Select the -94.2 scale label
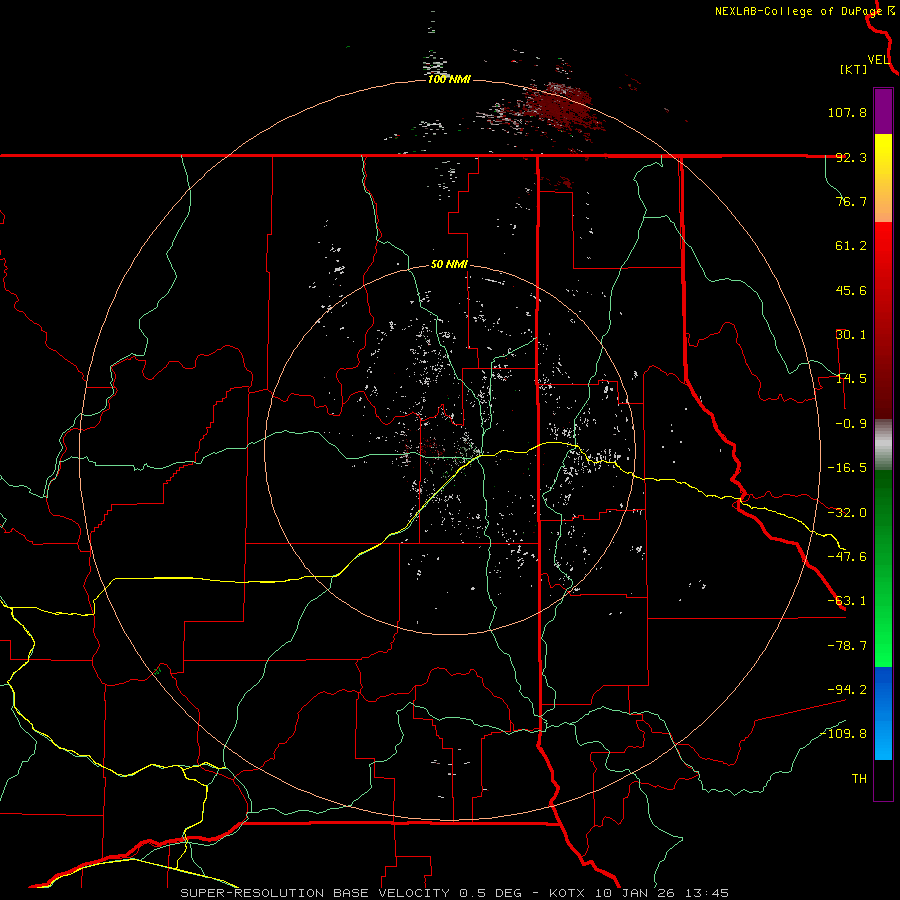900x900 pixels. click(x=847, y=689)
